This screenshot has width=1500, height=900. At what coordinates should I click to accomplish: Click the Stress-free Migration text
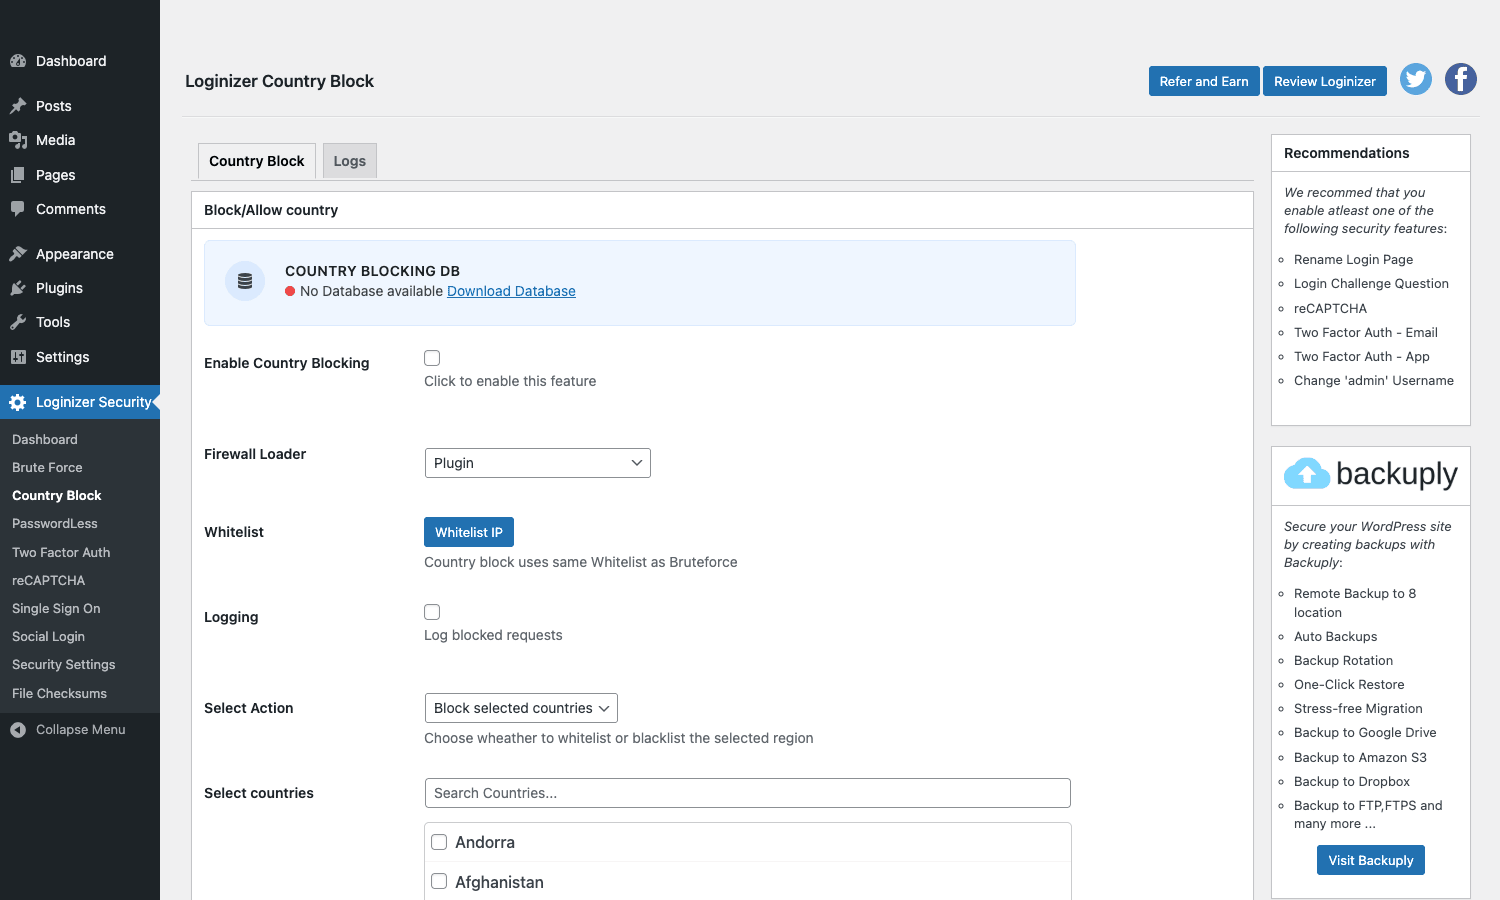click(x=1358, y=708)
